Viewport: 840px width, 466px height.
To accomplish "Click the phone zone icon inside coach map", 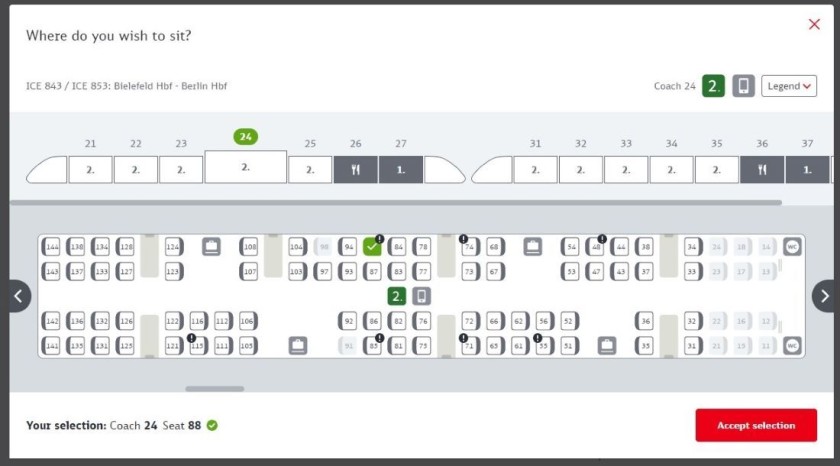I will tap(422, 296).
